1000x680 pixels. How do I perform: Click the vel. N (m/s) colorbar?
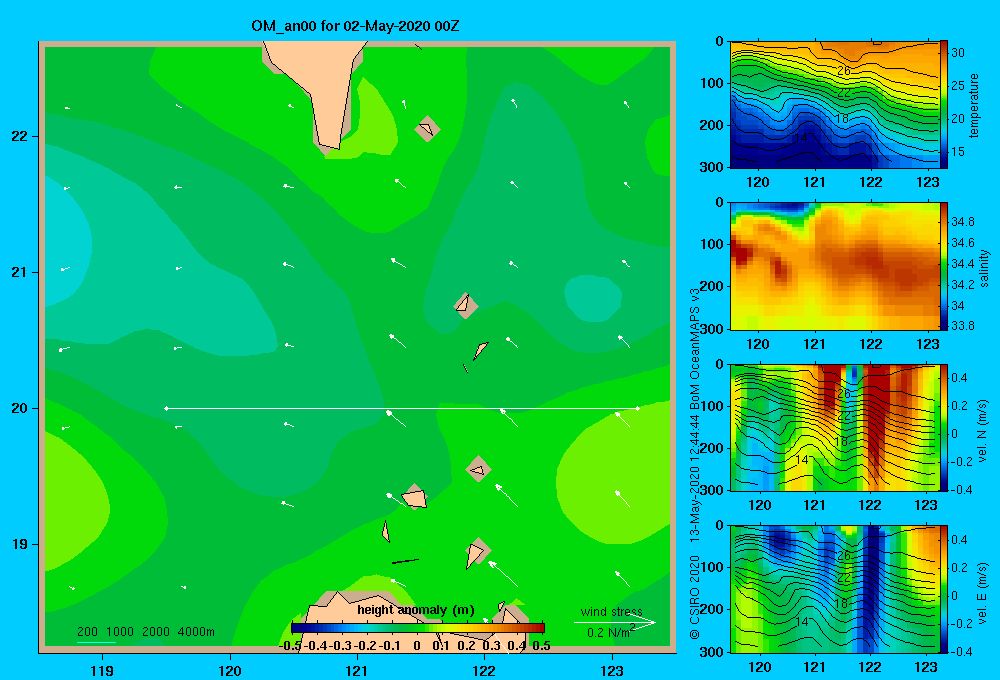[944, 427]
